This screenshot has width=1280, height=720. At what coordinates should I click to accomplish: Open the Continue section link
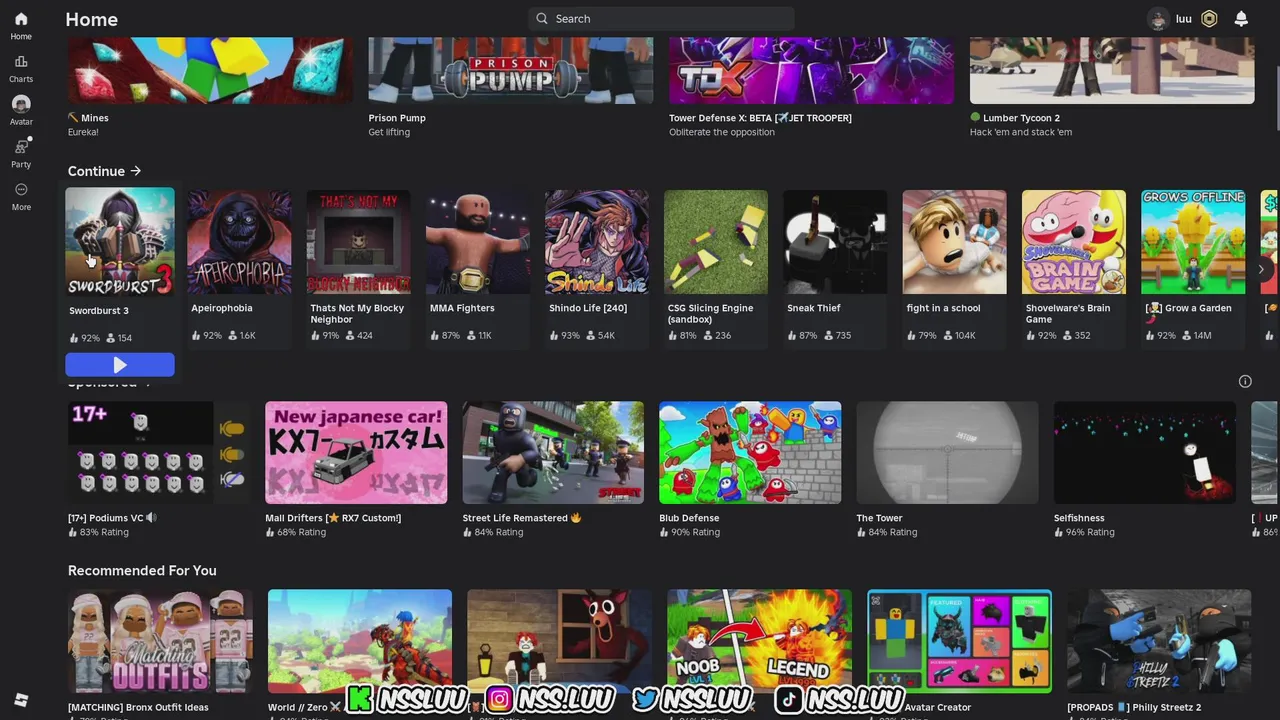coord(104,171)
